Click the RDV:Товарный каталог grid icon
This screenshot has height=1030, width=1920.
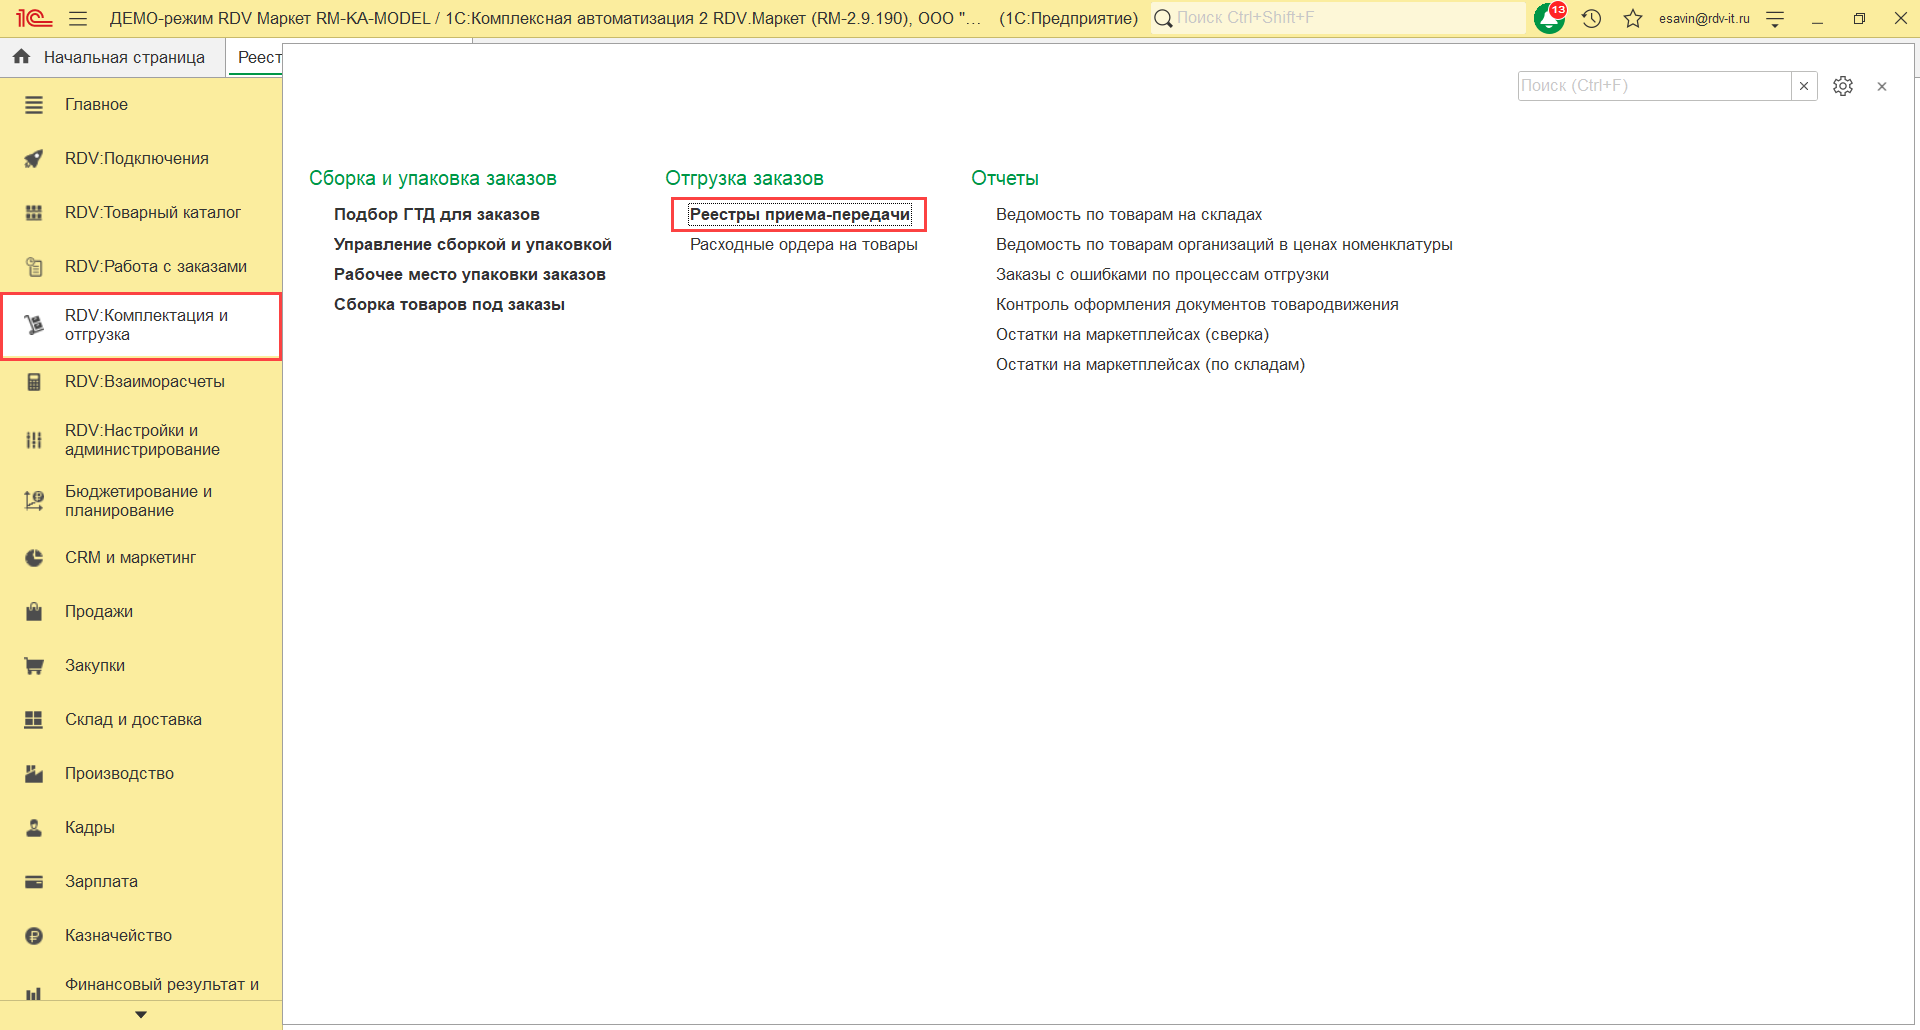point(34,213)
